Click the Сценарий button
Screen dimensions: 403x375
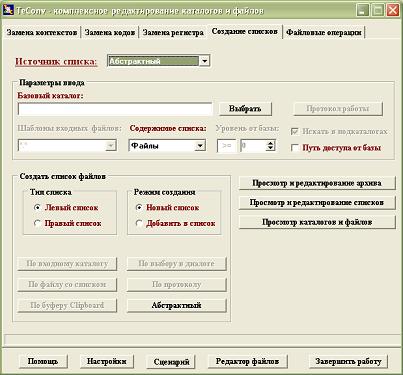[x=171, y=361]
